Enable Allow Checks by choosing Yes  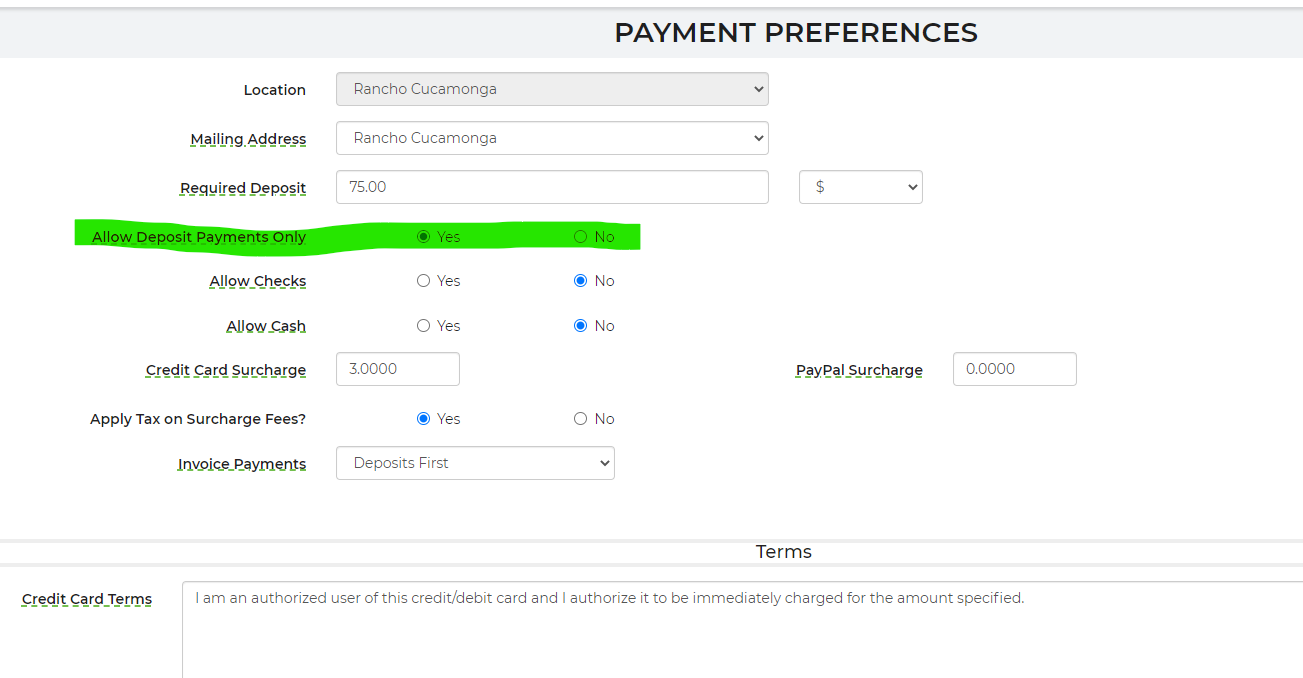[x=423, y=281]
